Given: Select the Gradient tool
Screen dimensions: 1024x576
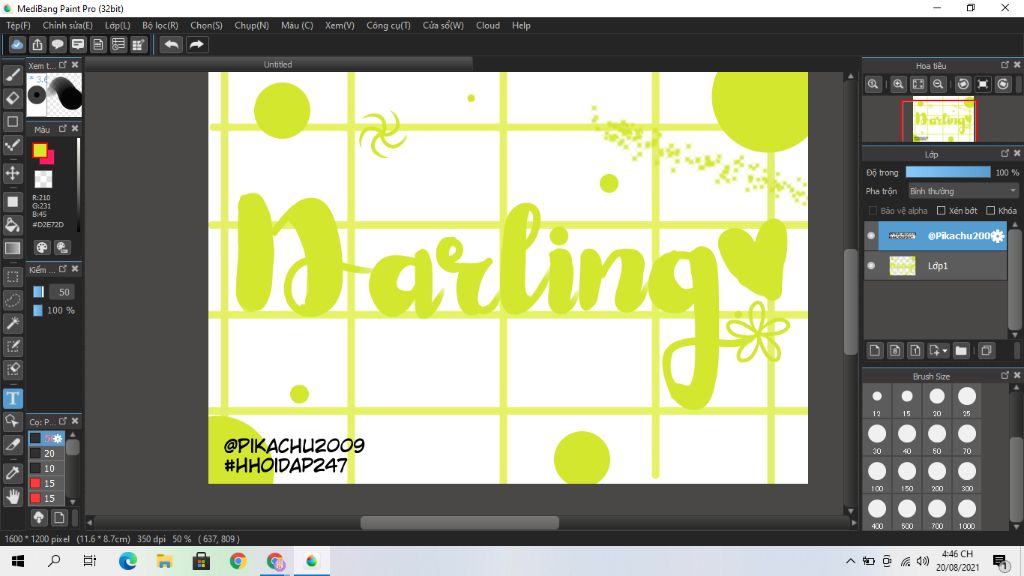Looking at the screenshot, I should coord(12,248).
